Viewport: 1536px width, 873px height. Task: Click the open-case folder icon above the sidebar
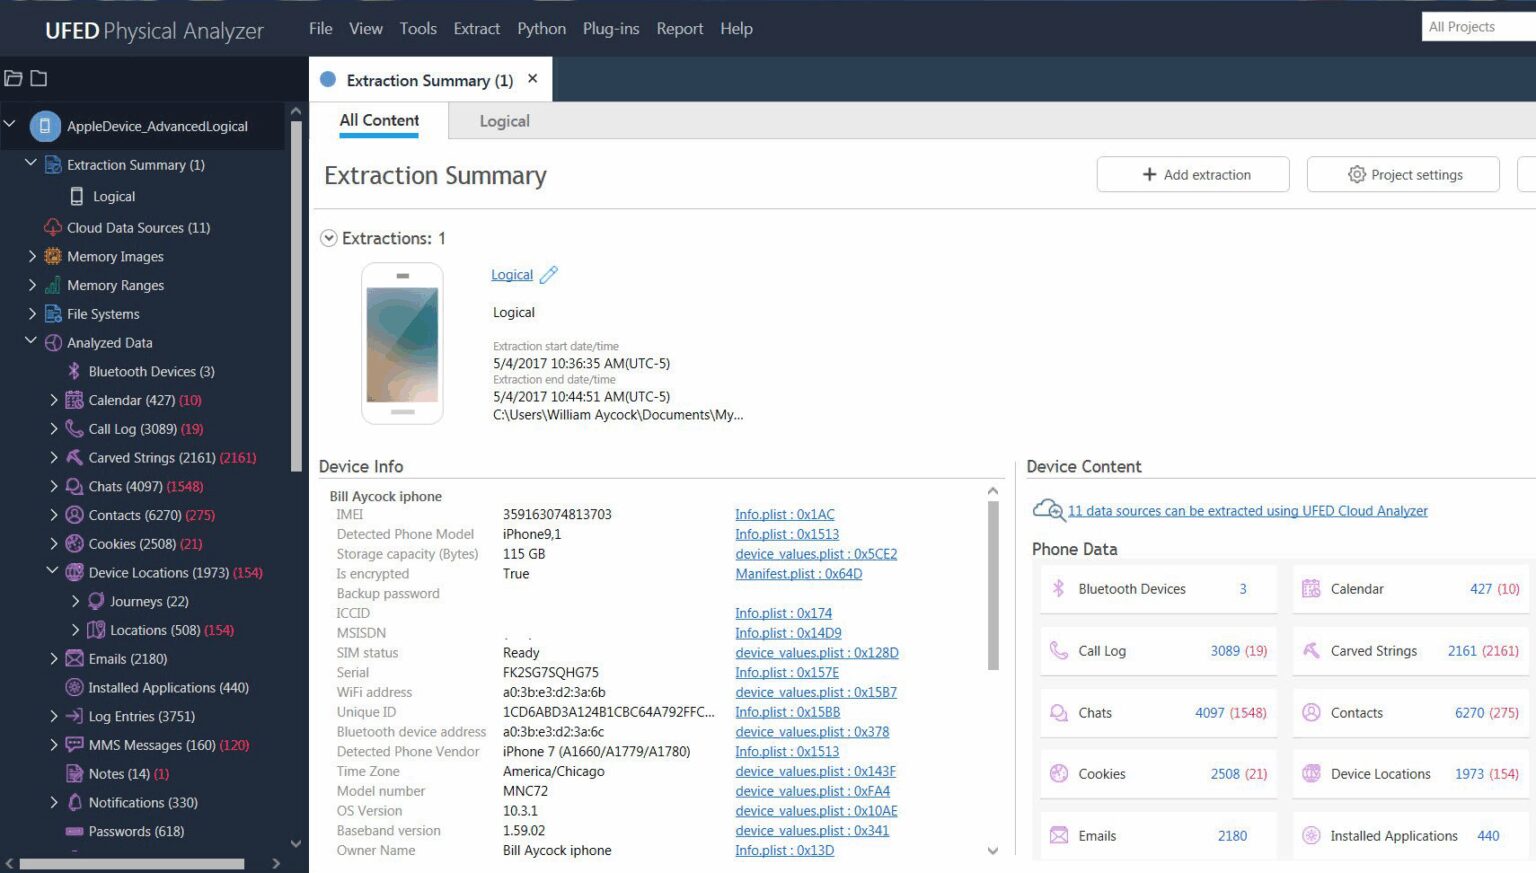point(13,76)
